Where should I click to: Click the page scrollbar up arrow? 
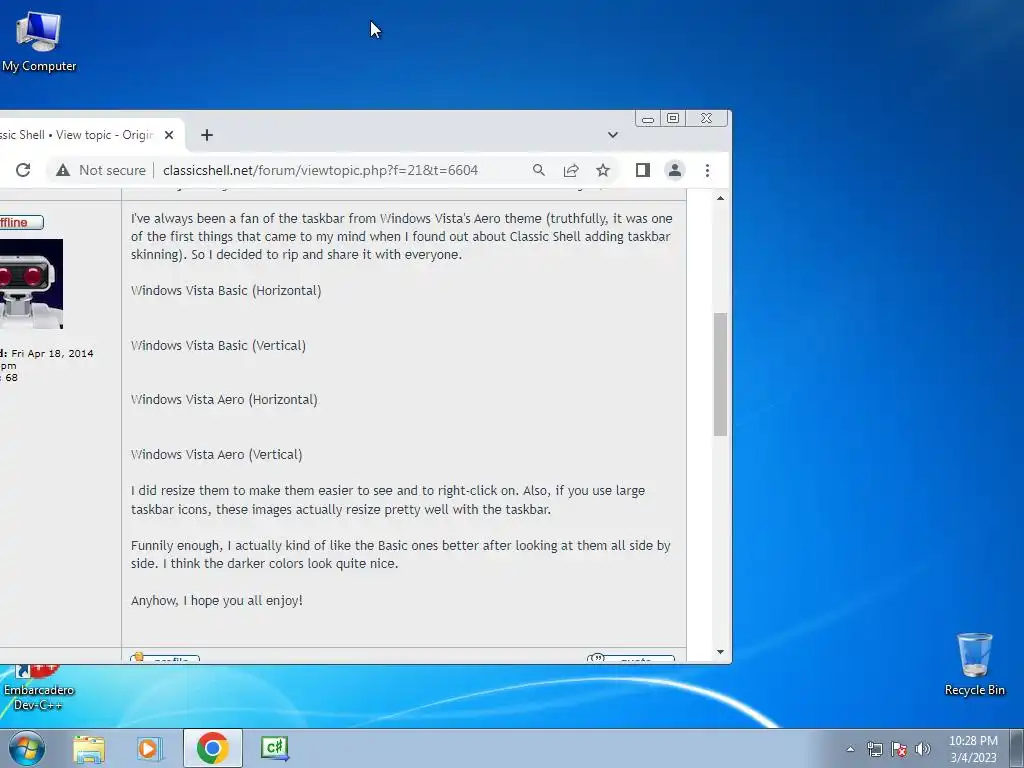(x=720, y=198)
